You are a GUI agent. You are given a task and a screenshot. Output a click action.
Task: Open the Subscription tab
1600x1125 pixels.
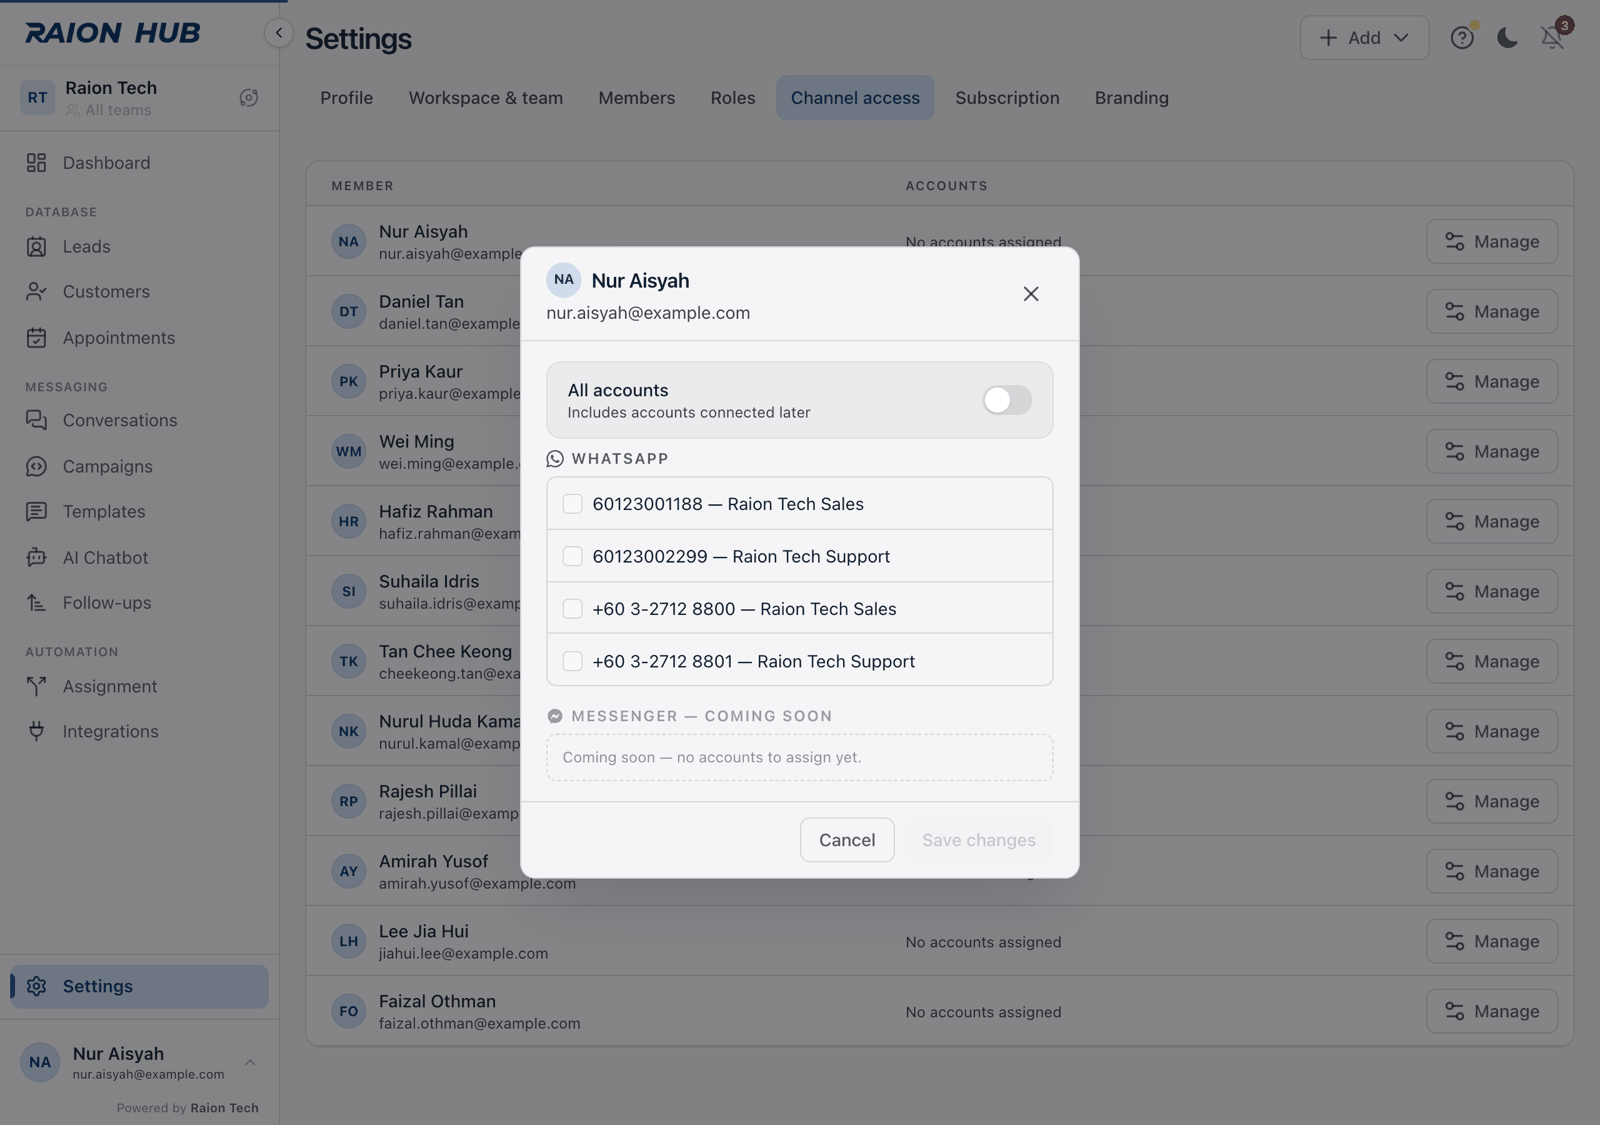click(1007, 98)
